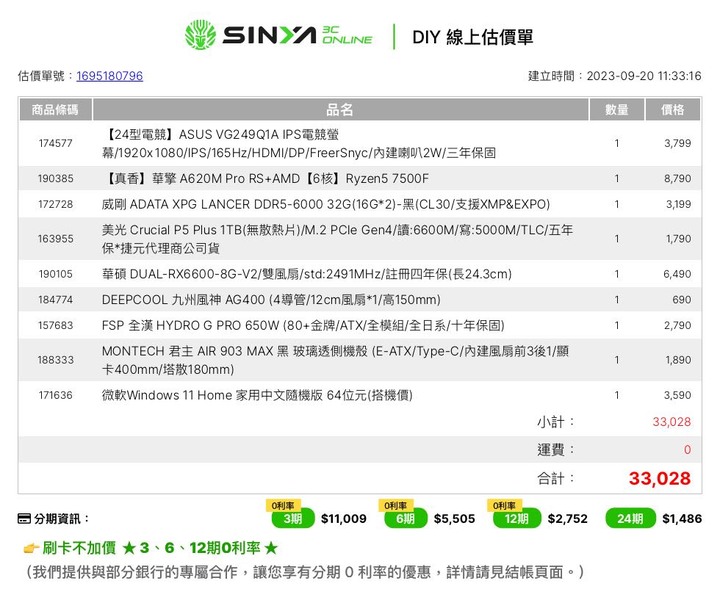Click product code 184774
Viewport: 720px width, 600px height.
point(56,300)
